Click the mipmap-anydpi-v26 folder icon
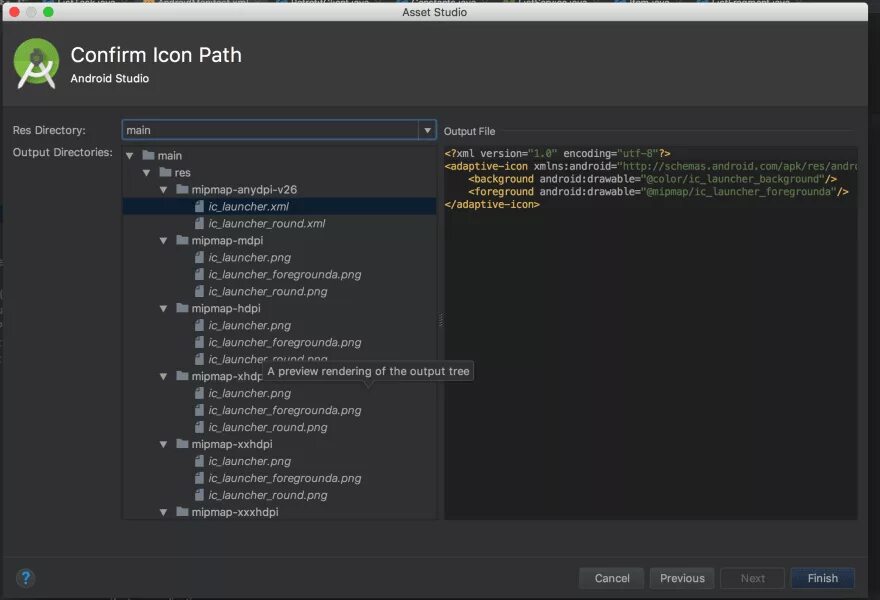Image resolution: width=880 pixels, height=600 pixels. (x=182, y=189)
